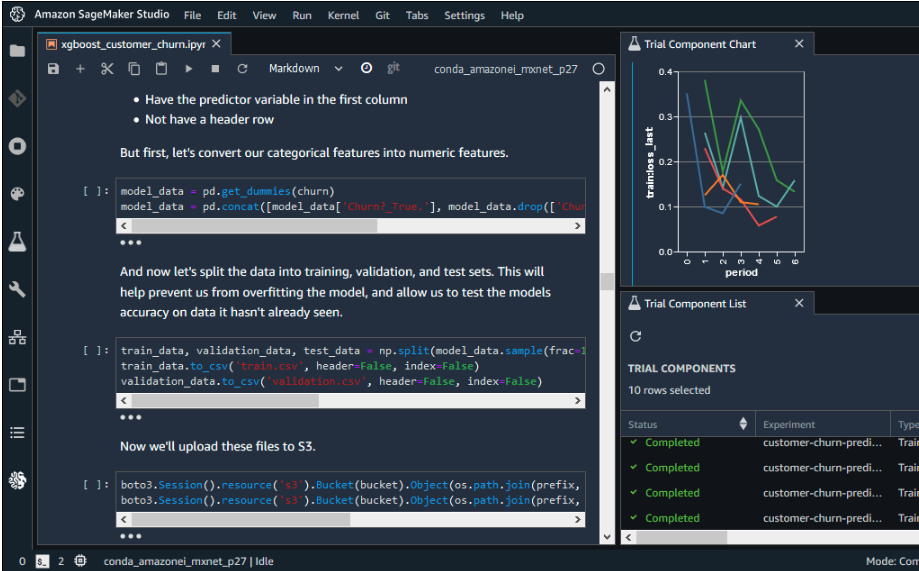Viewport: 919px width, 571px height.
Task: Open the Git sidebar panel icon
Action: coord(17,98)
